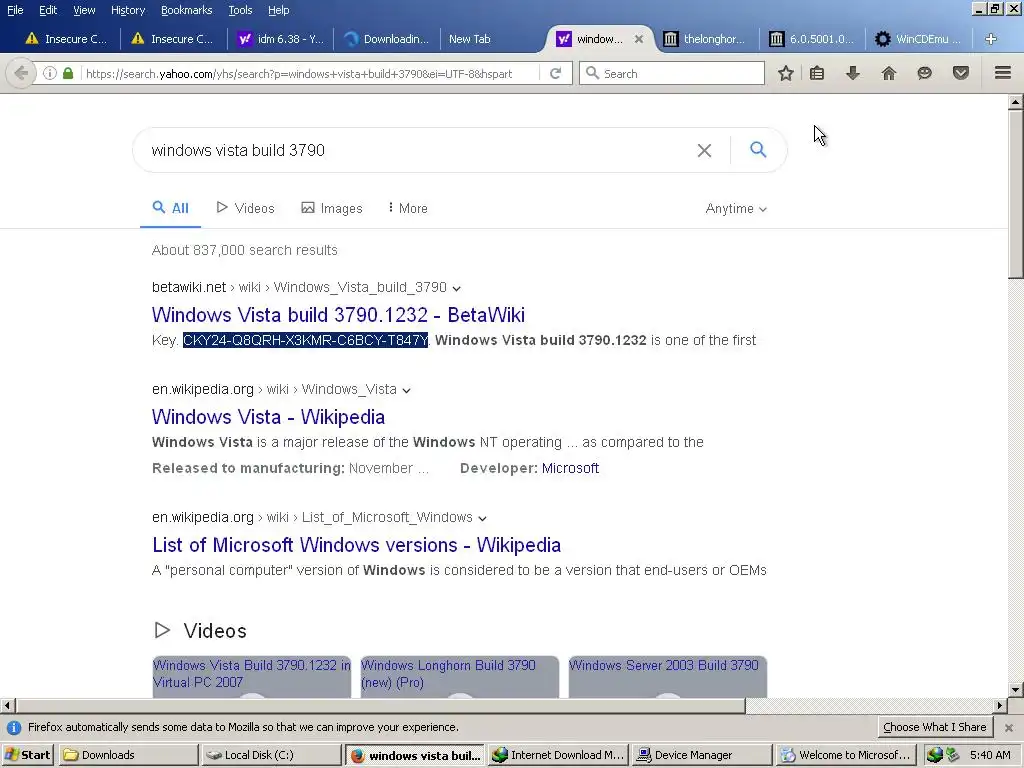Dismiss the Firefox data notification bar
This screenshot has width=1024, height=768.
click(1009, 728)
